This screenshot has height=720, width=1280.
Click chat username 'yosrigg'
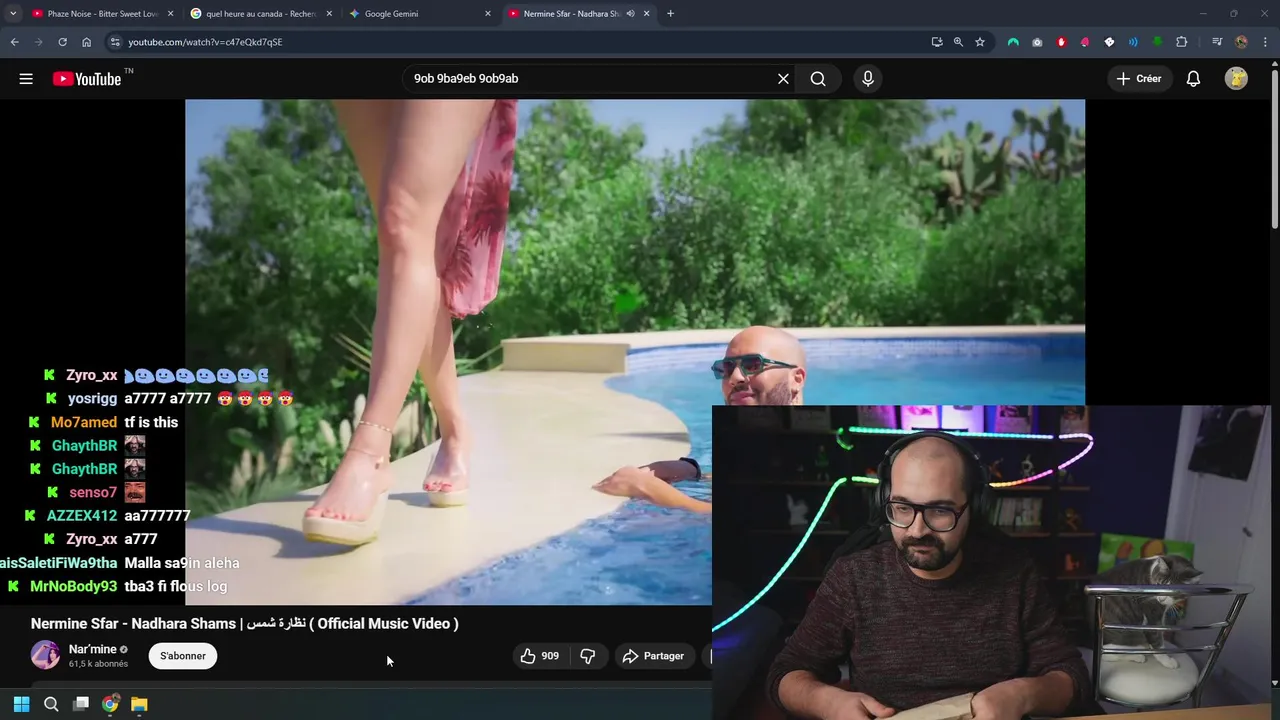92,399
